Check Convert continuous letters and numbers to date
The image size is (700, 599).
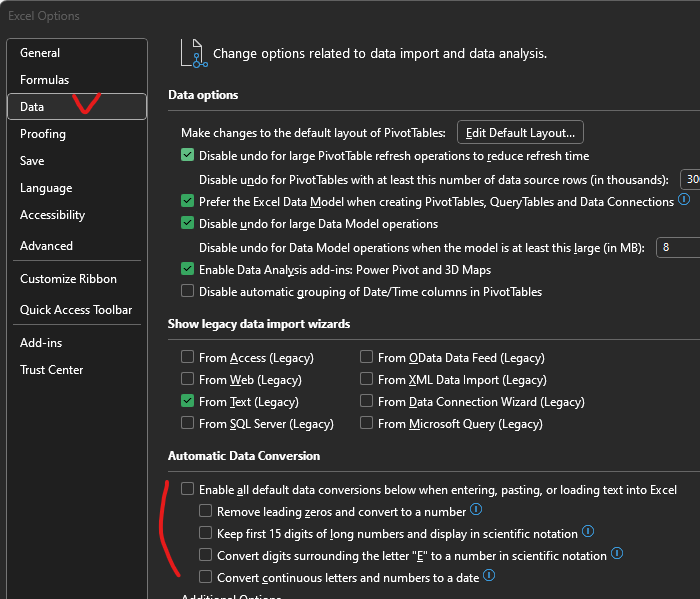[205, 577]
